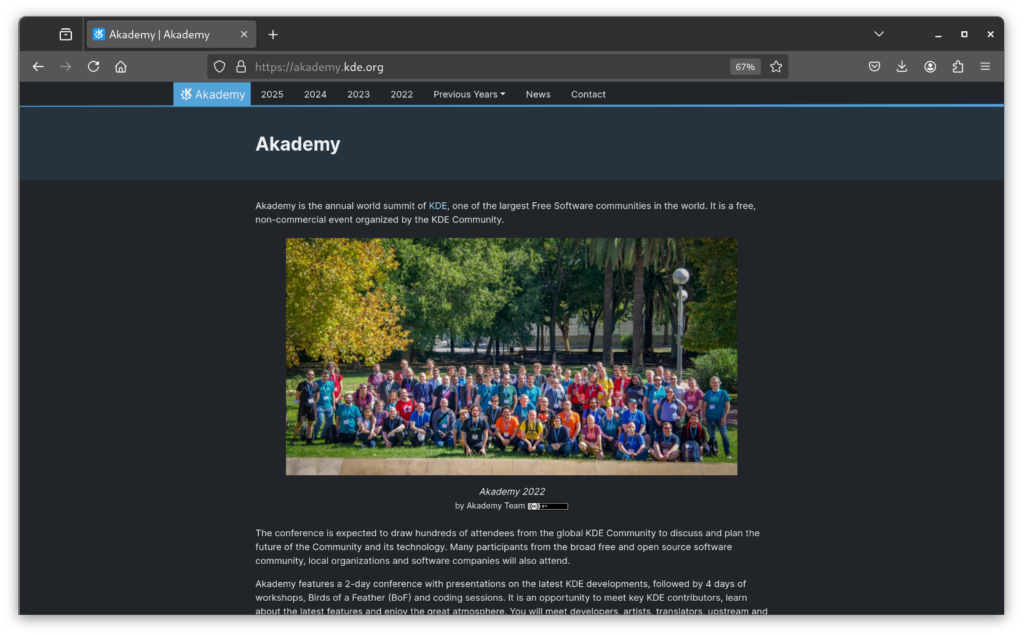Open the Firefox account icon
Image resolution: width=1024 pixels, height=637 pixels.
(930, 67)
